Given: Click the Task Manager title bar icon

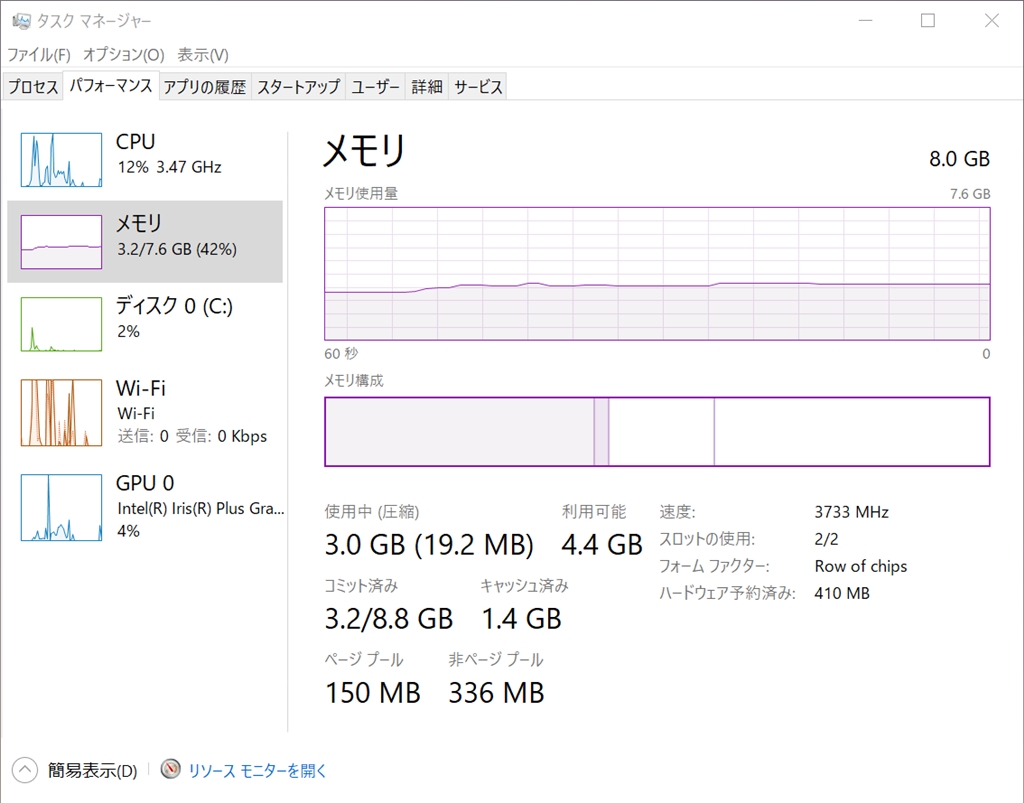Looking at the screenshot, I should 20,20.
